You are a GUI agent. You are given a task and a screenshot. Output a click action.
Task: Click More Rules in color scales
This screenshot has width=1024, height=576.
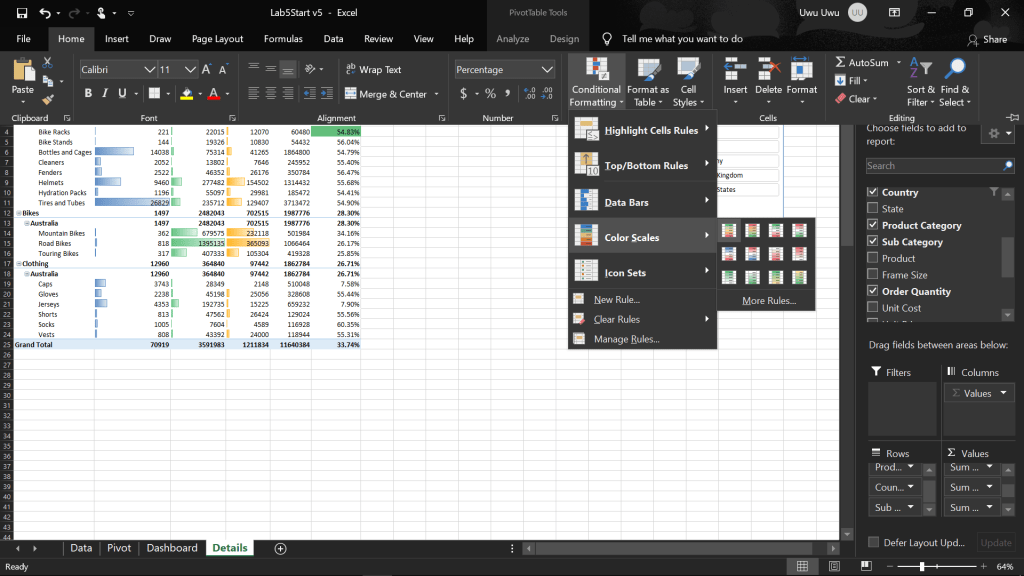coord(768,300)
